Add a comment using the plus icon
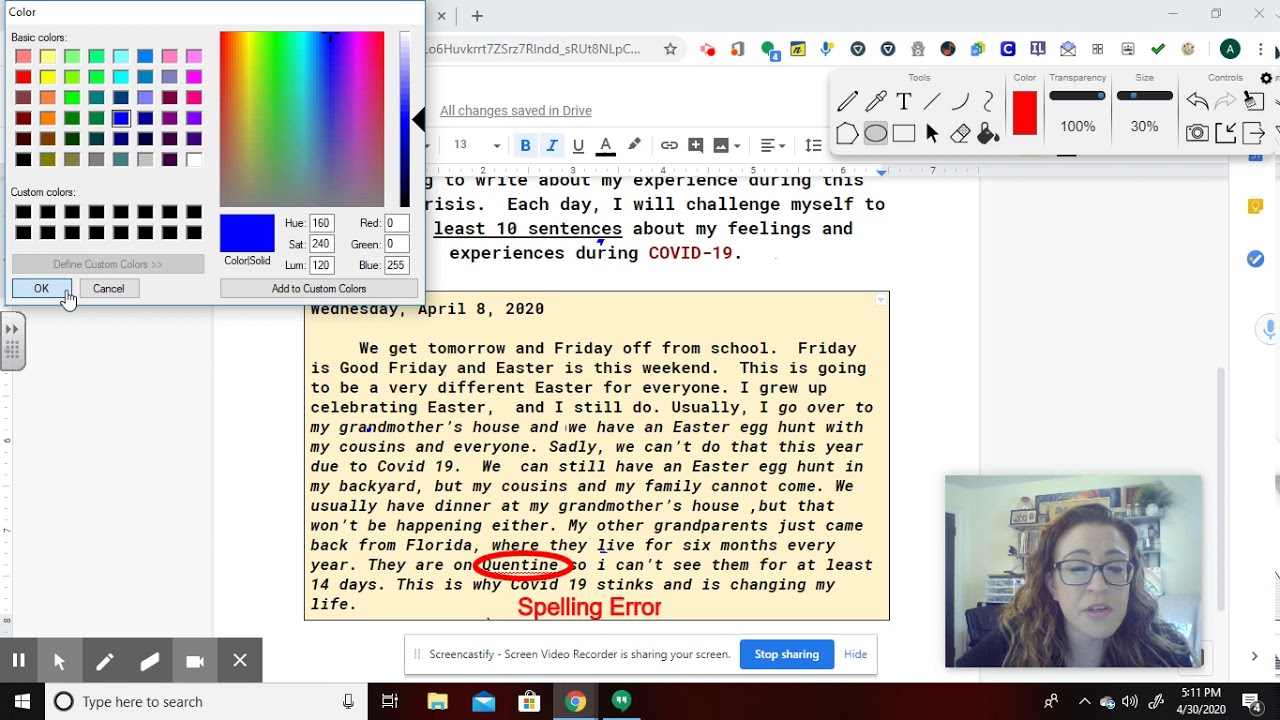The width and height of the screenshot is (1280, 720). 696,145
